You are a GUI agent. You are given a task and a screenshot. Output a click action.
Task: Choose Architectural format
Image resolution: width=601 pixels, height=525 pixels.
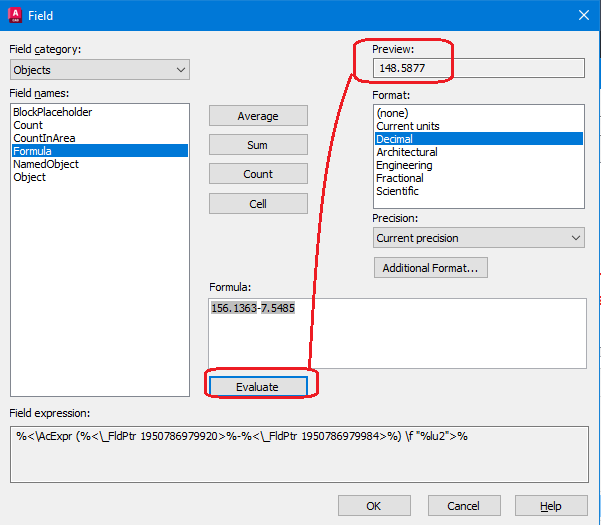479,152
